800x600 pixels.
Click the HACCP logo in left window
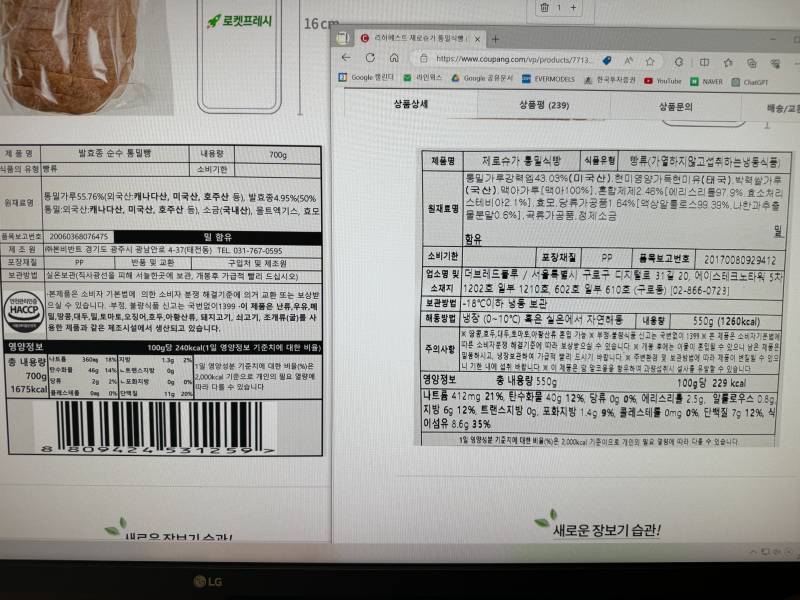[23, 311]
